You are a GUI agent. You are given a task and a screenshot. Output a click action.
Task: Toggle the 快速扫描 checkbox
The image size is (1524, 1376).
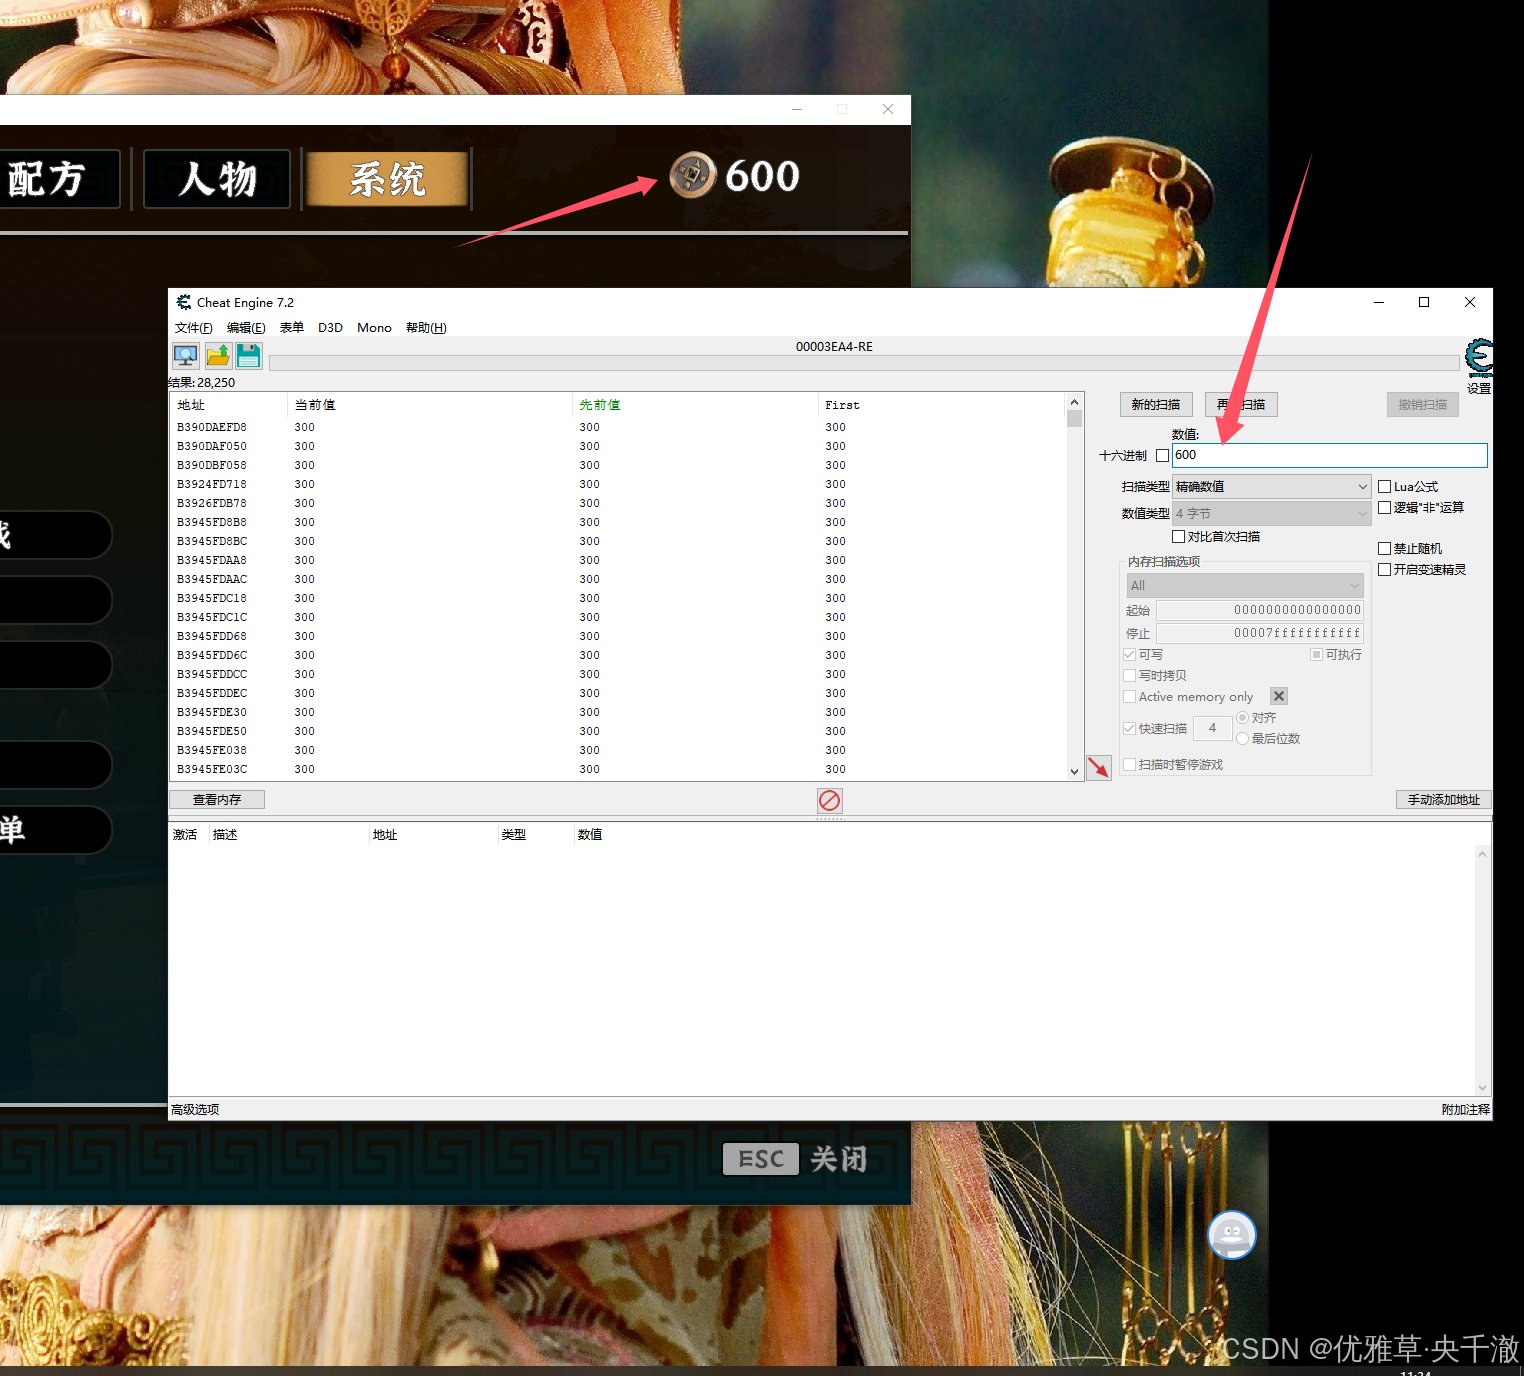click(1130, 729)
